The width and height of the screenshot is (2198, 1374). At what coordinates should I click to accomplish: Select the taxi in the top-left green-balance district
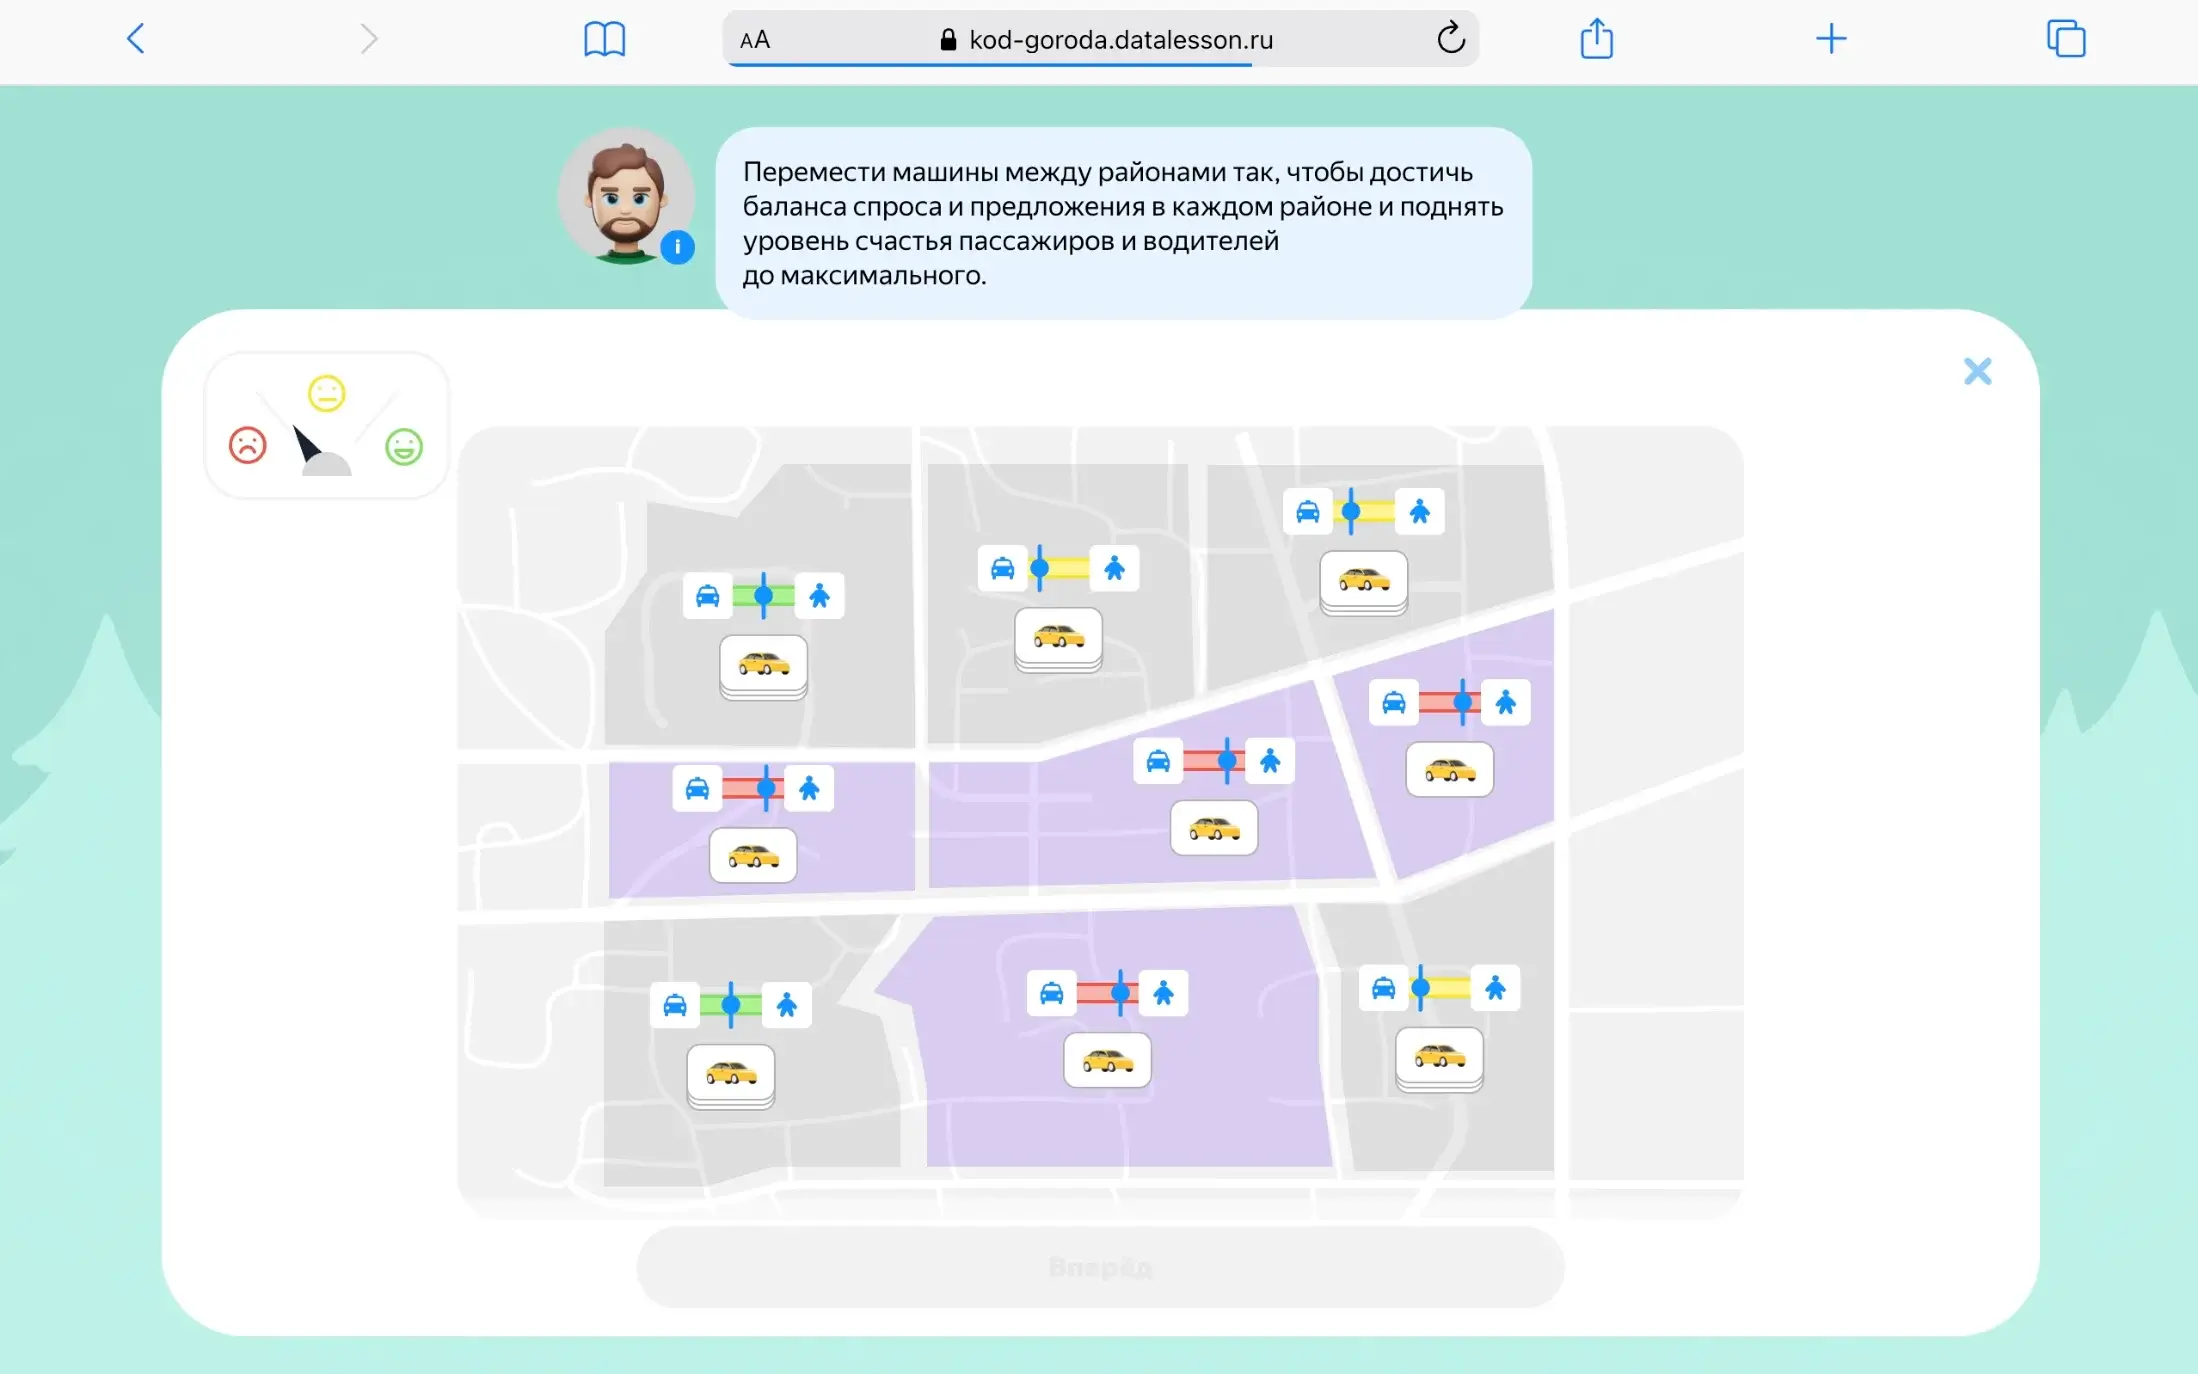pos(763,663)
